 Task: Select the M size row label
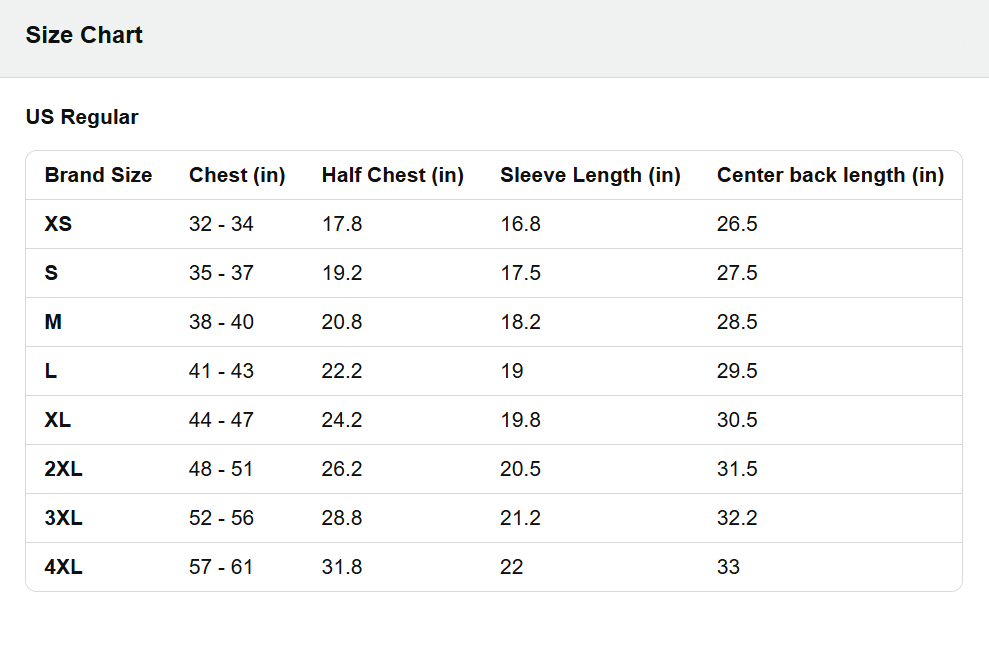coord(53,322)
